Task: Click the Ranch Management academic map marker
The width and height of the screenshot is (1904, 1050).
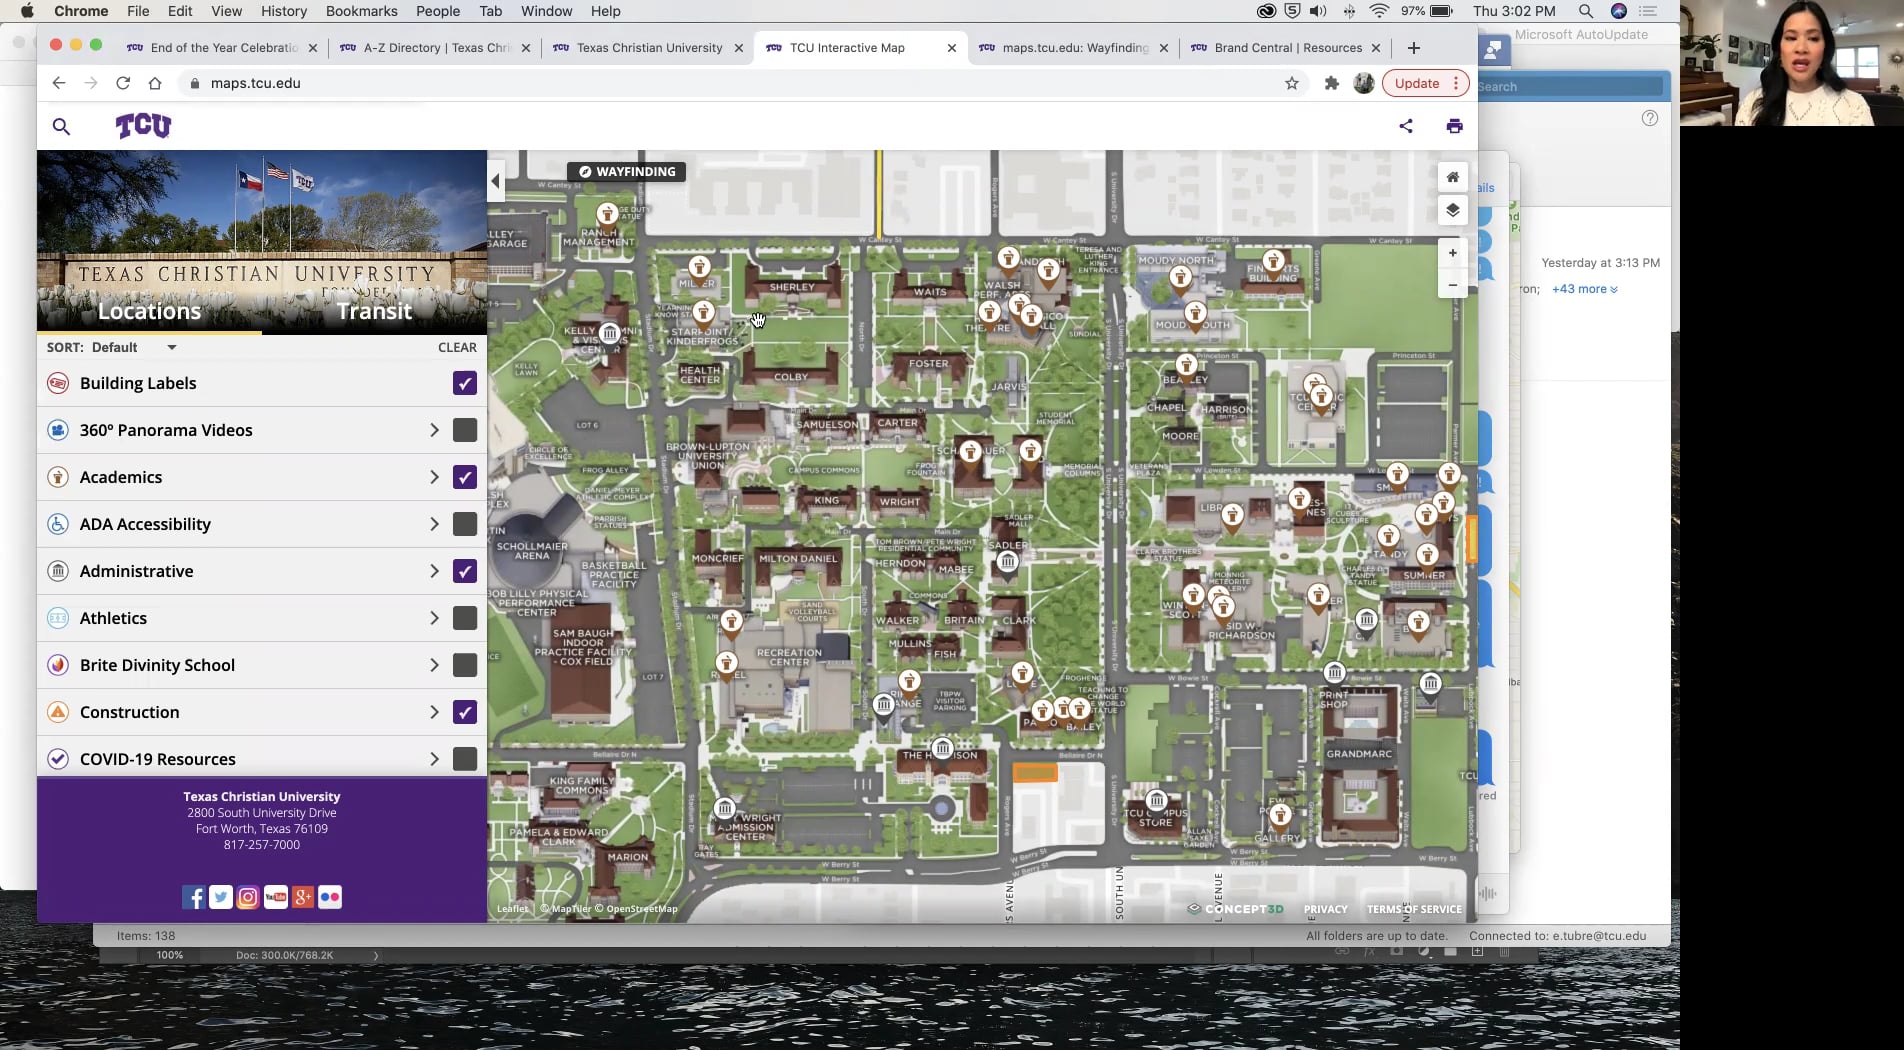Action: click(x=607, y=214)
